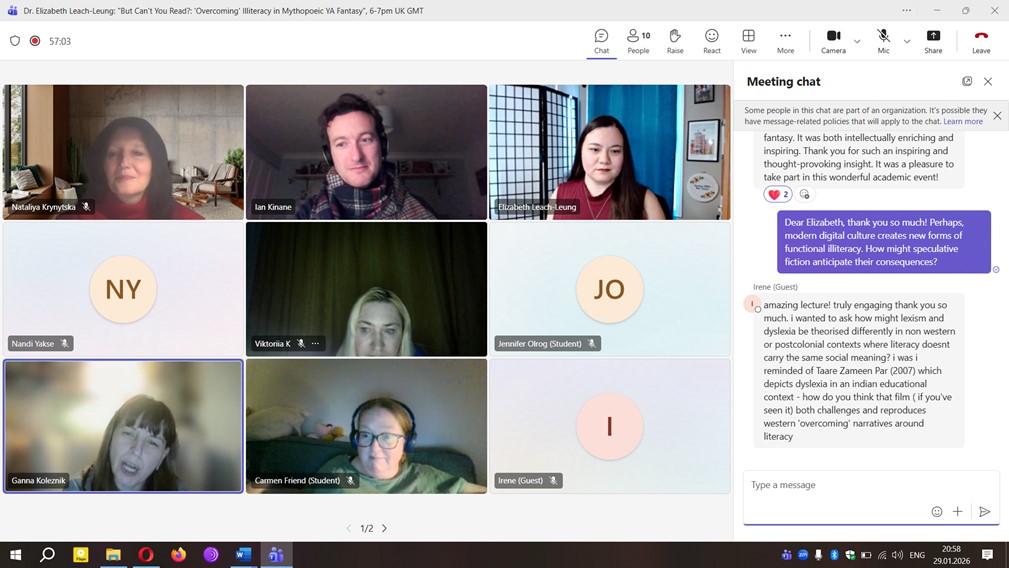Open the Chat panel tab
Image resolution: width=1009 pixels, height=568 pixels.
(x=601, y=41)
